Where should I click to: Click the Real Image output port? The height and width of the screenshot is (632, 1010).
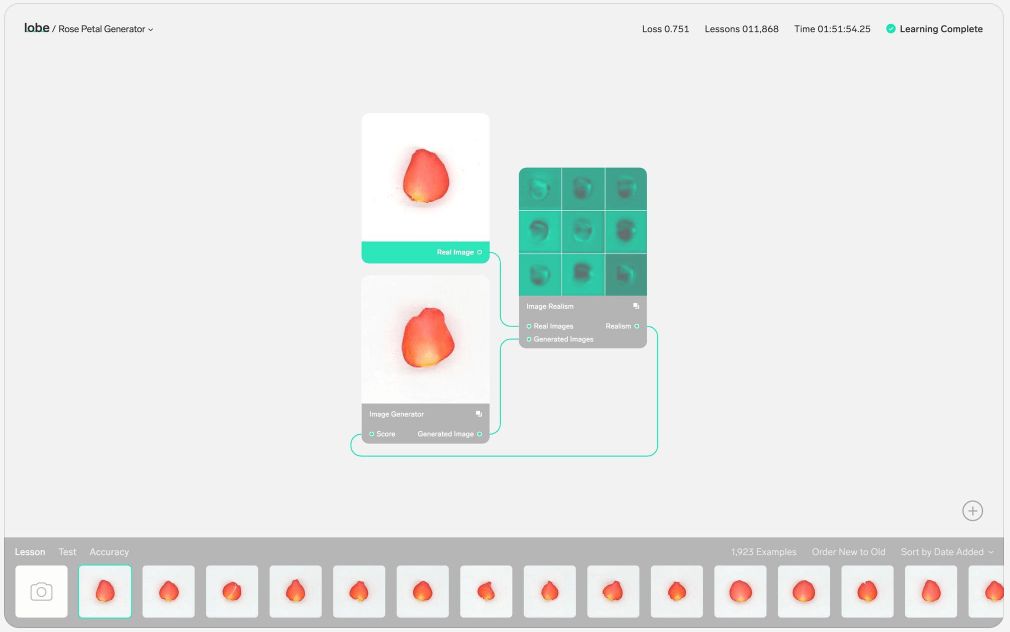click(x=479, y=252)
